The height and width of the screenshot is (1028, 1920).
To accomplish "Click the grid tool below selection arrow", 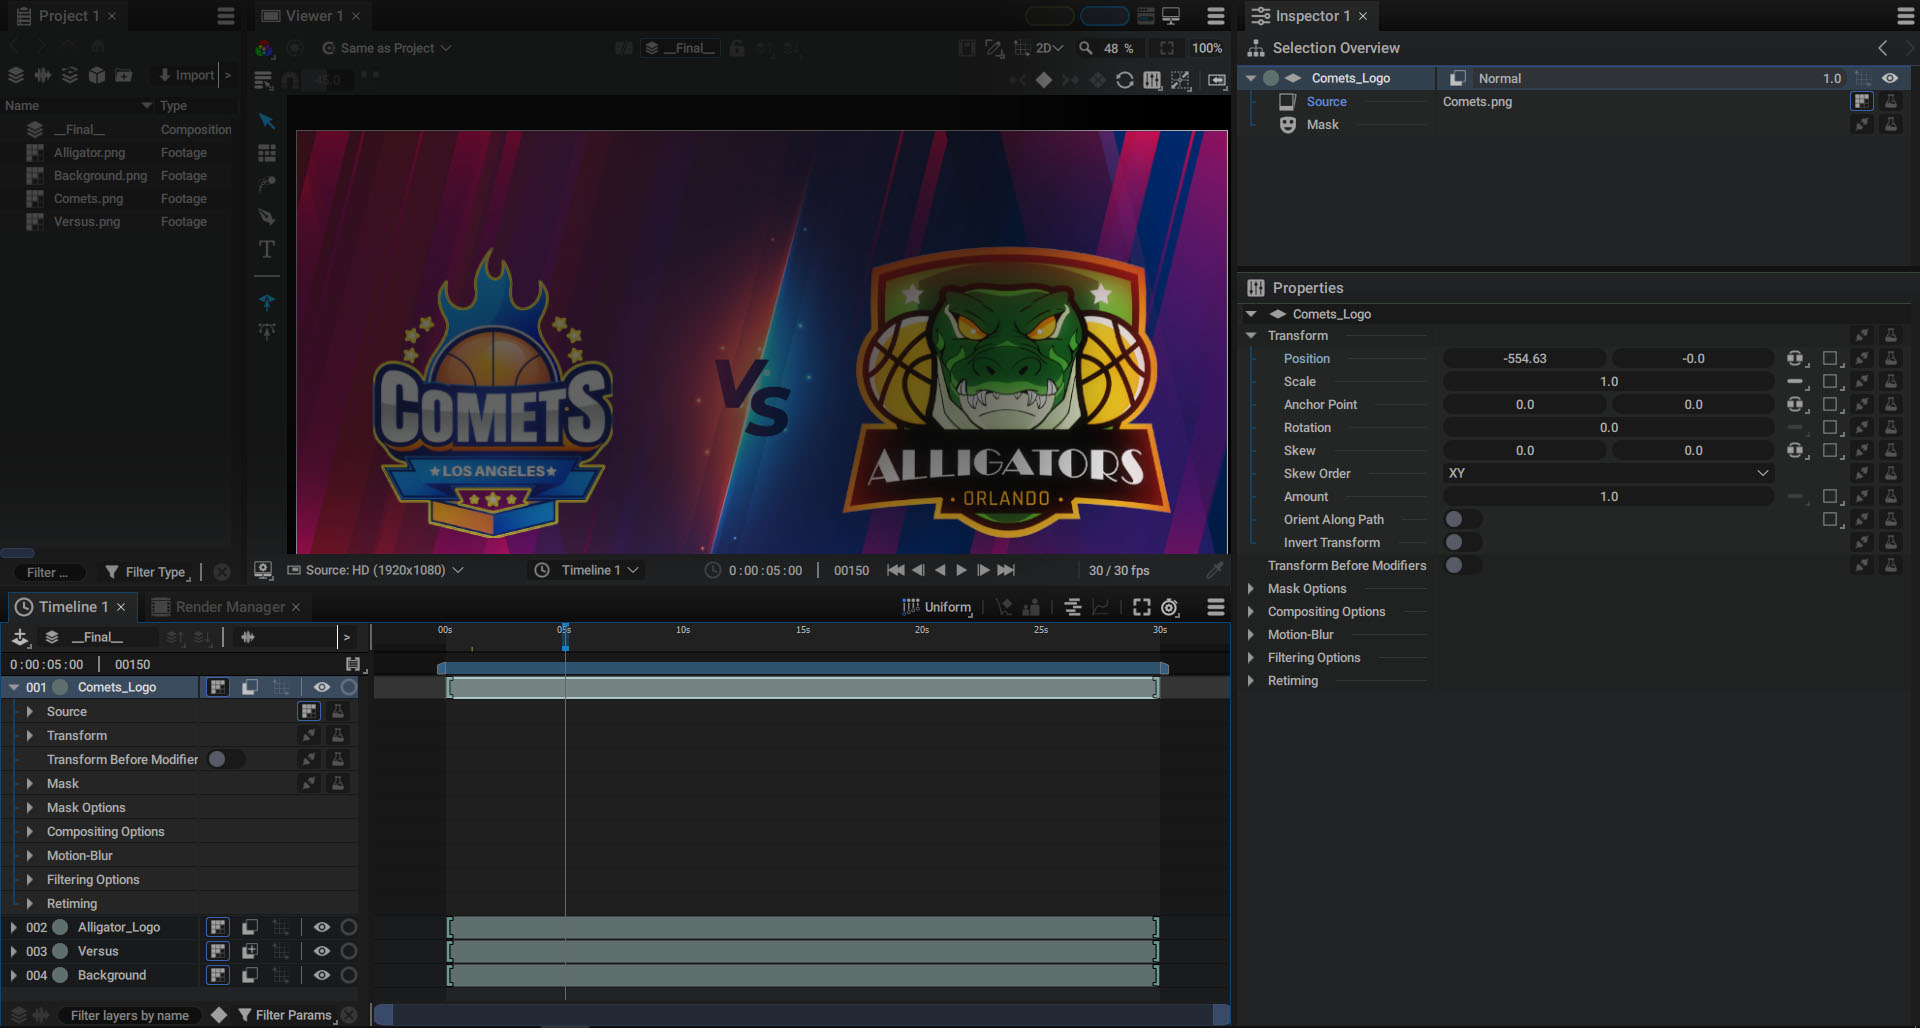I will pyautogui.click(x=267, y=153).
